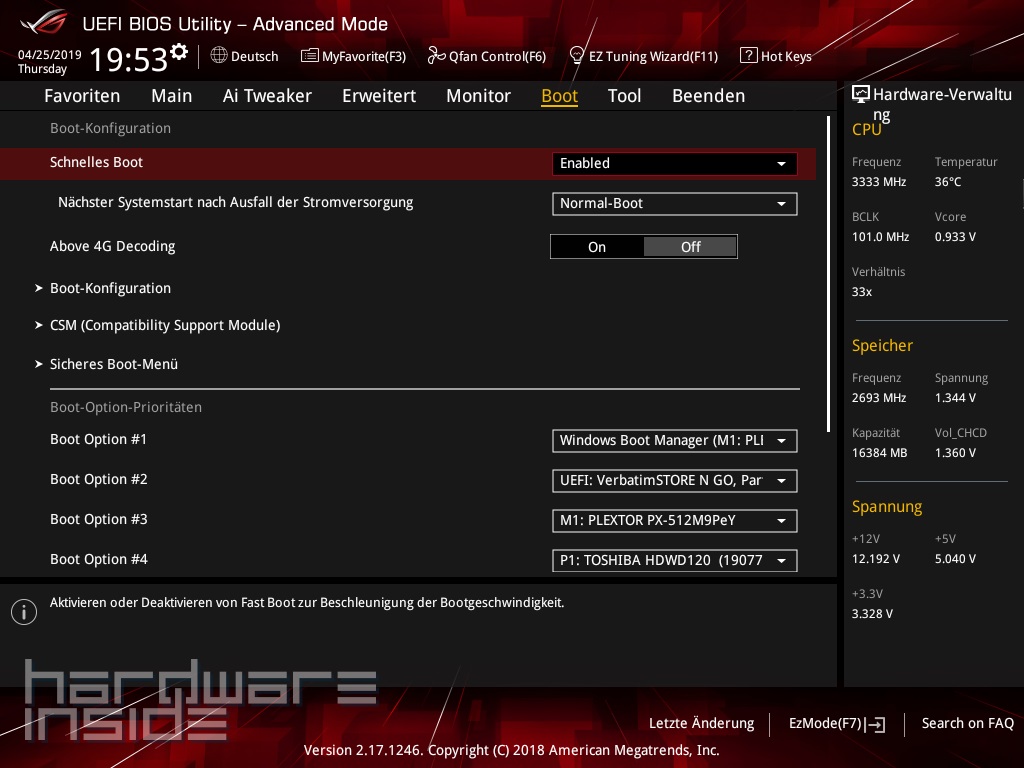Open Qfan Control fan icon

click(436, 56)
